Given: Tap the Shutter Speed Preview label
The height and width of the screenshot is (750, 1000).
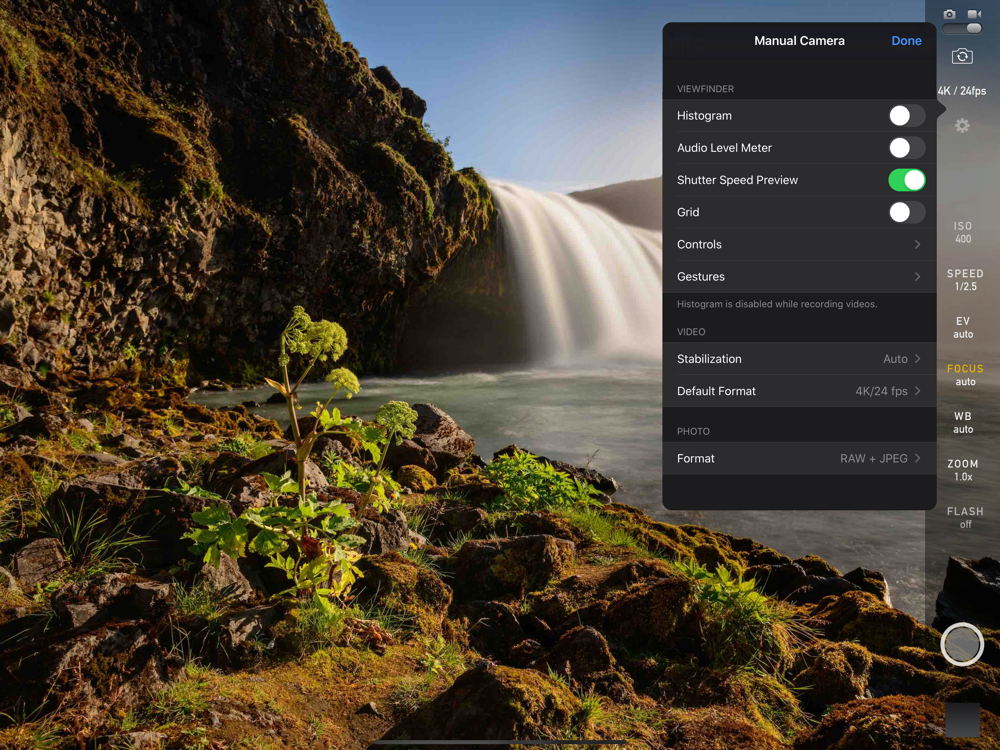Looking at the screenshot, I should 737,180.
